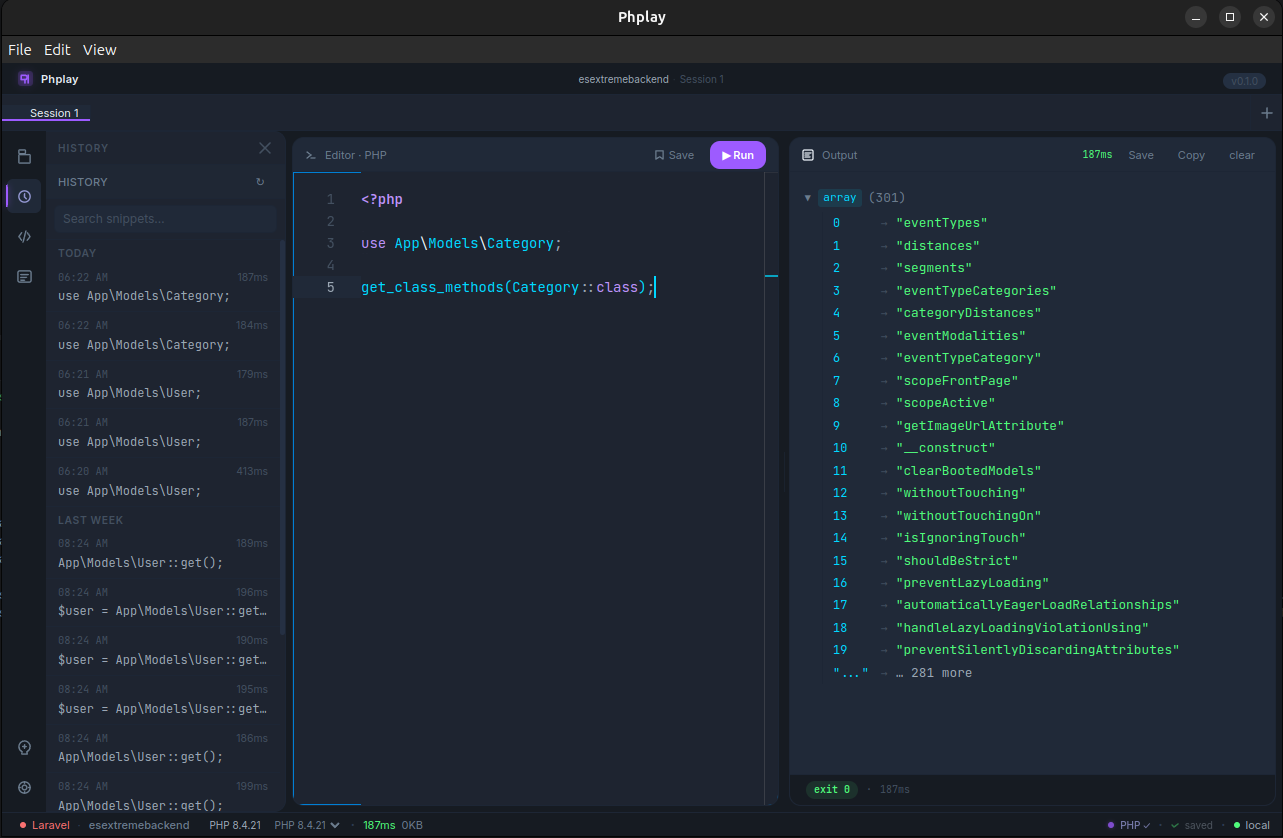Open the 196ms last week history entry

click(163, 602)
